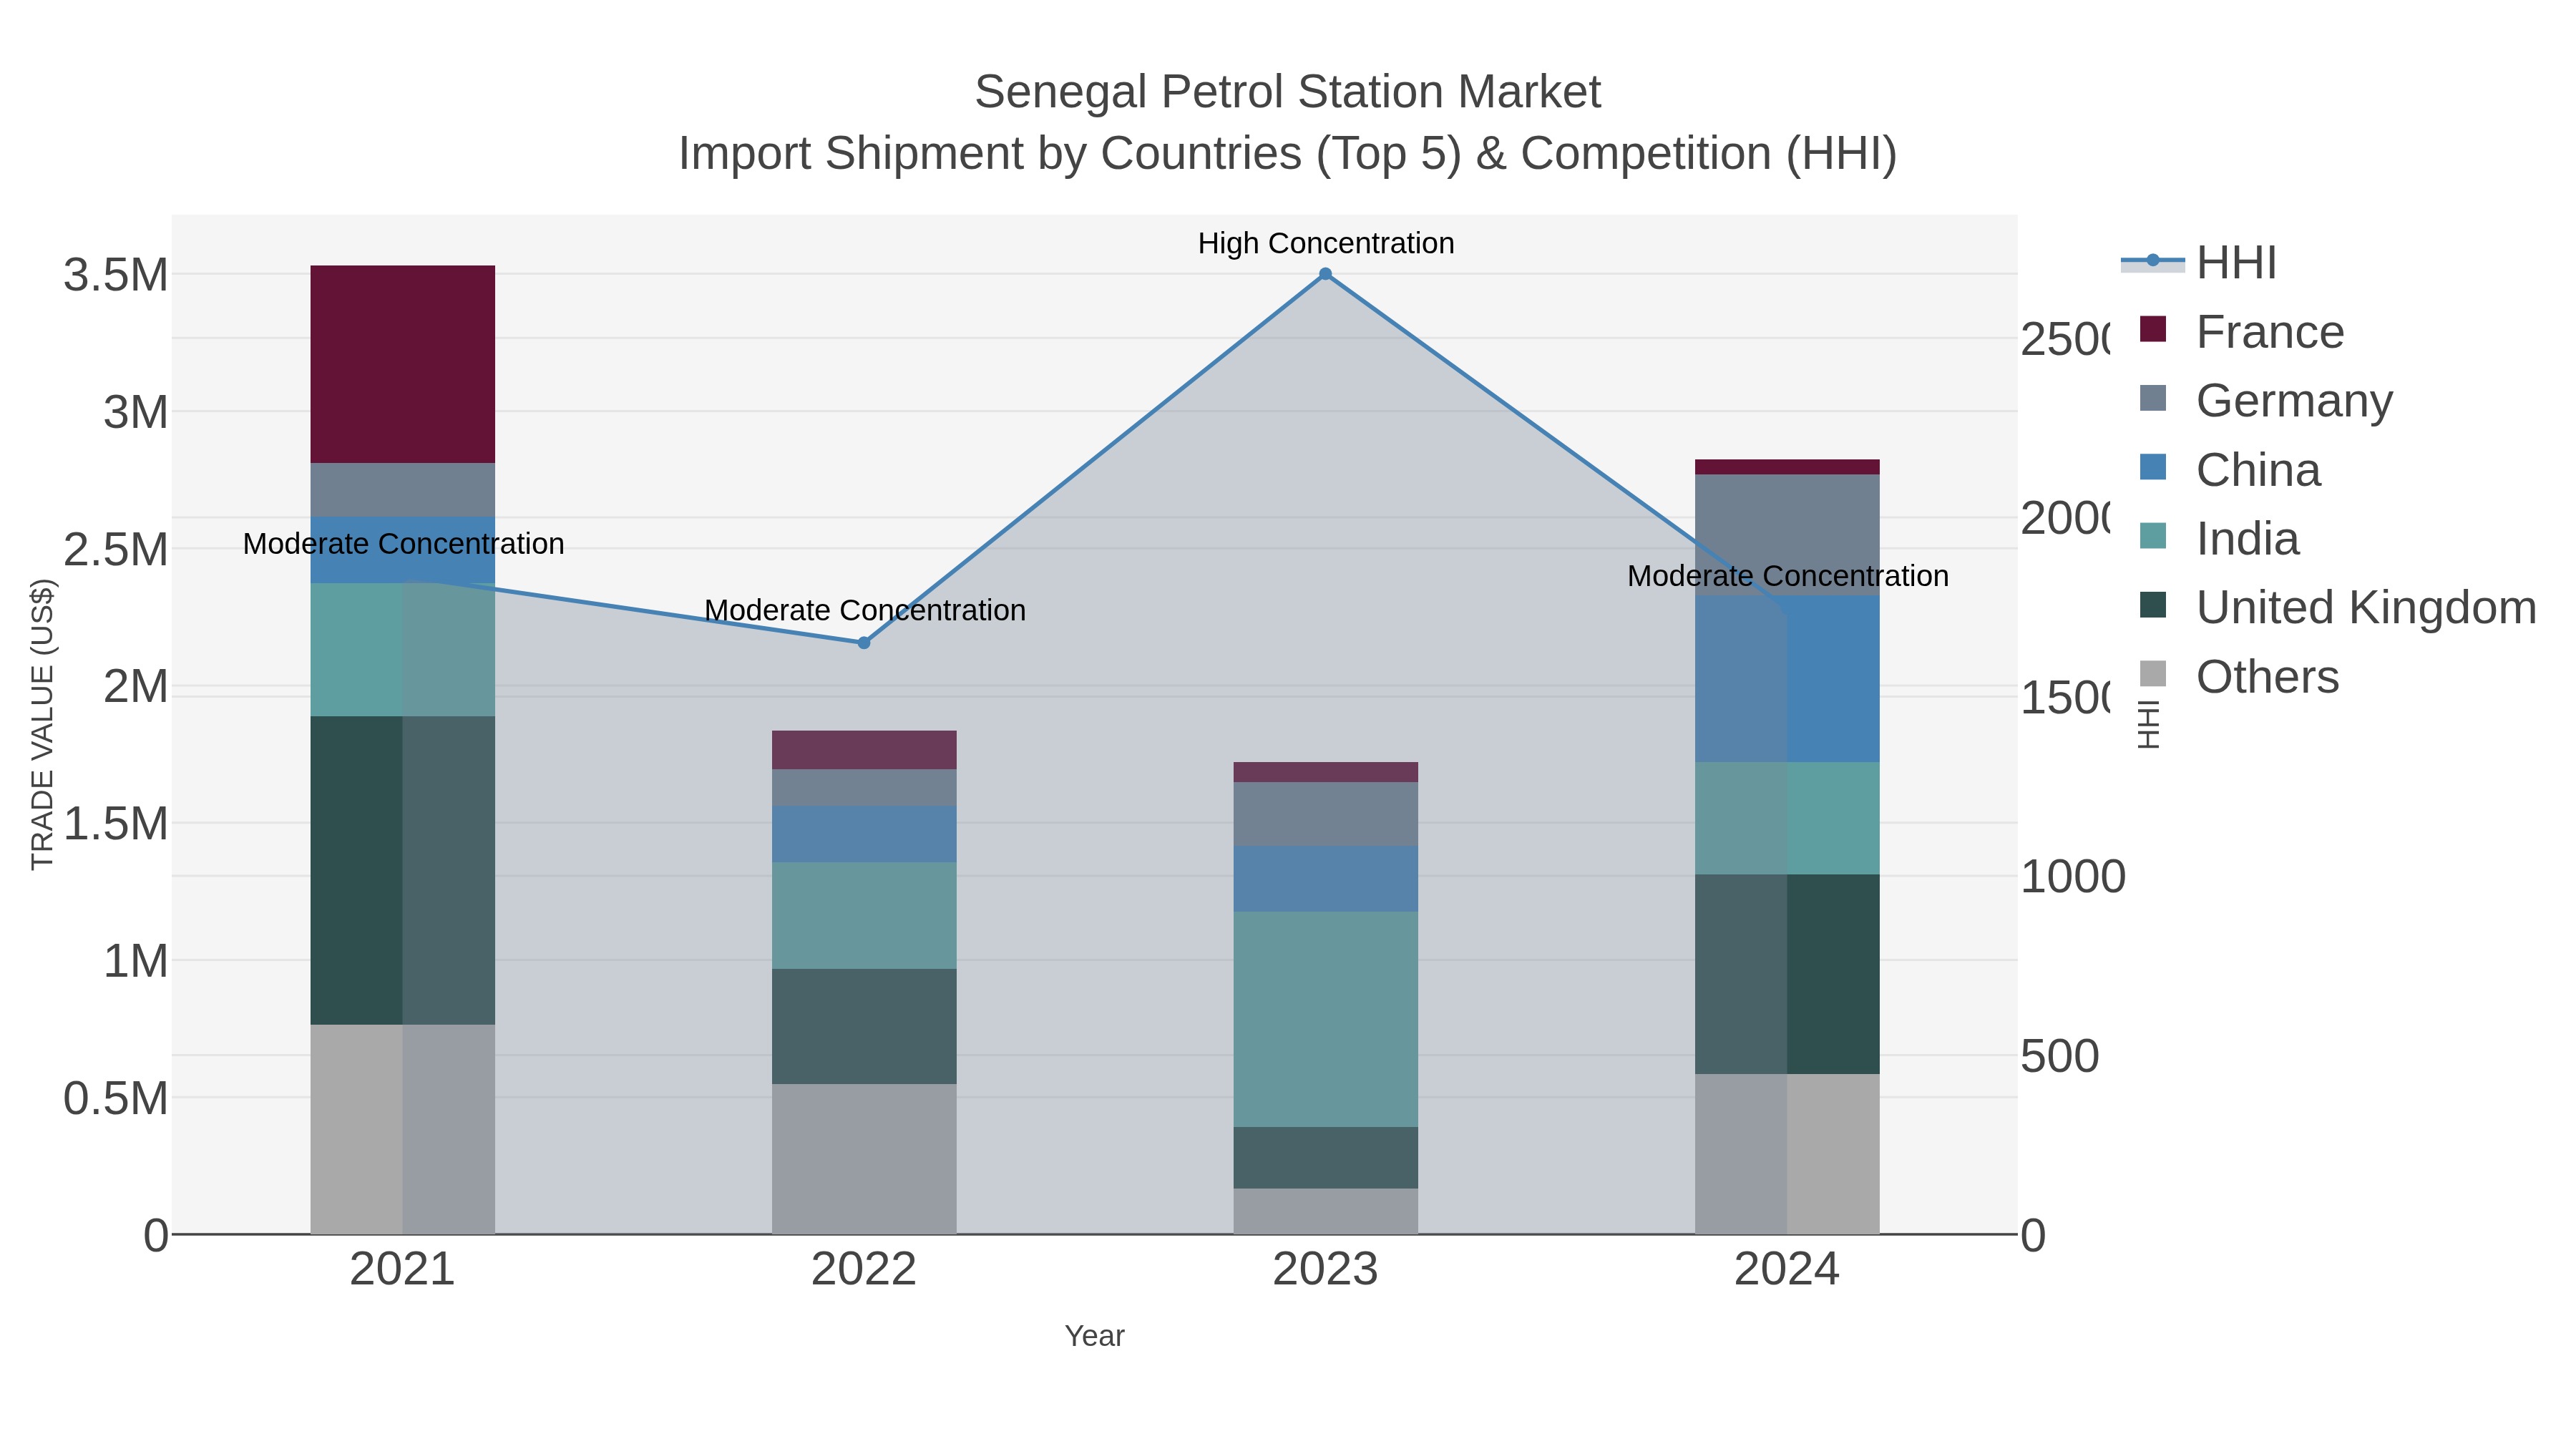Screen dimensions: 2576x1449
Task: Click the France maroon legend swatch
Action: point(2153,329)
